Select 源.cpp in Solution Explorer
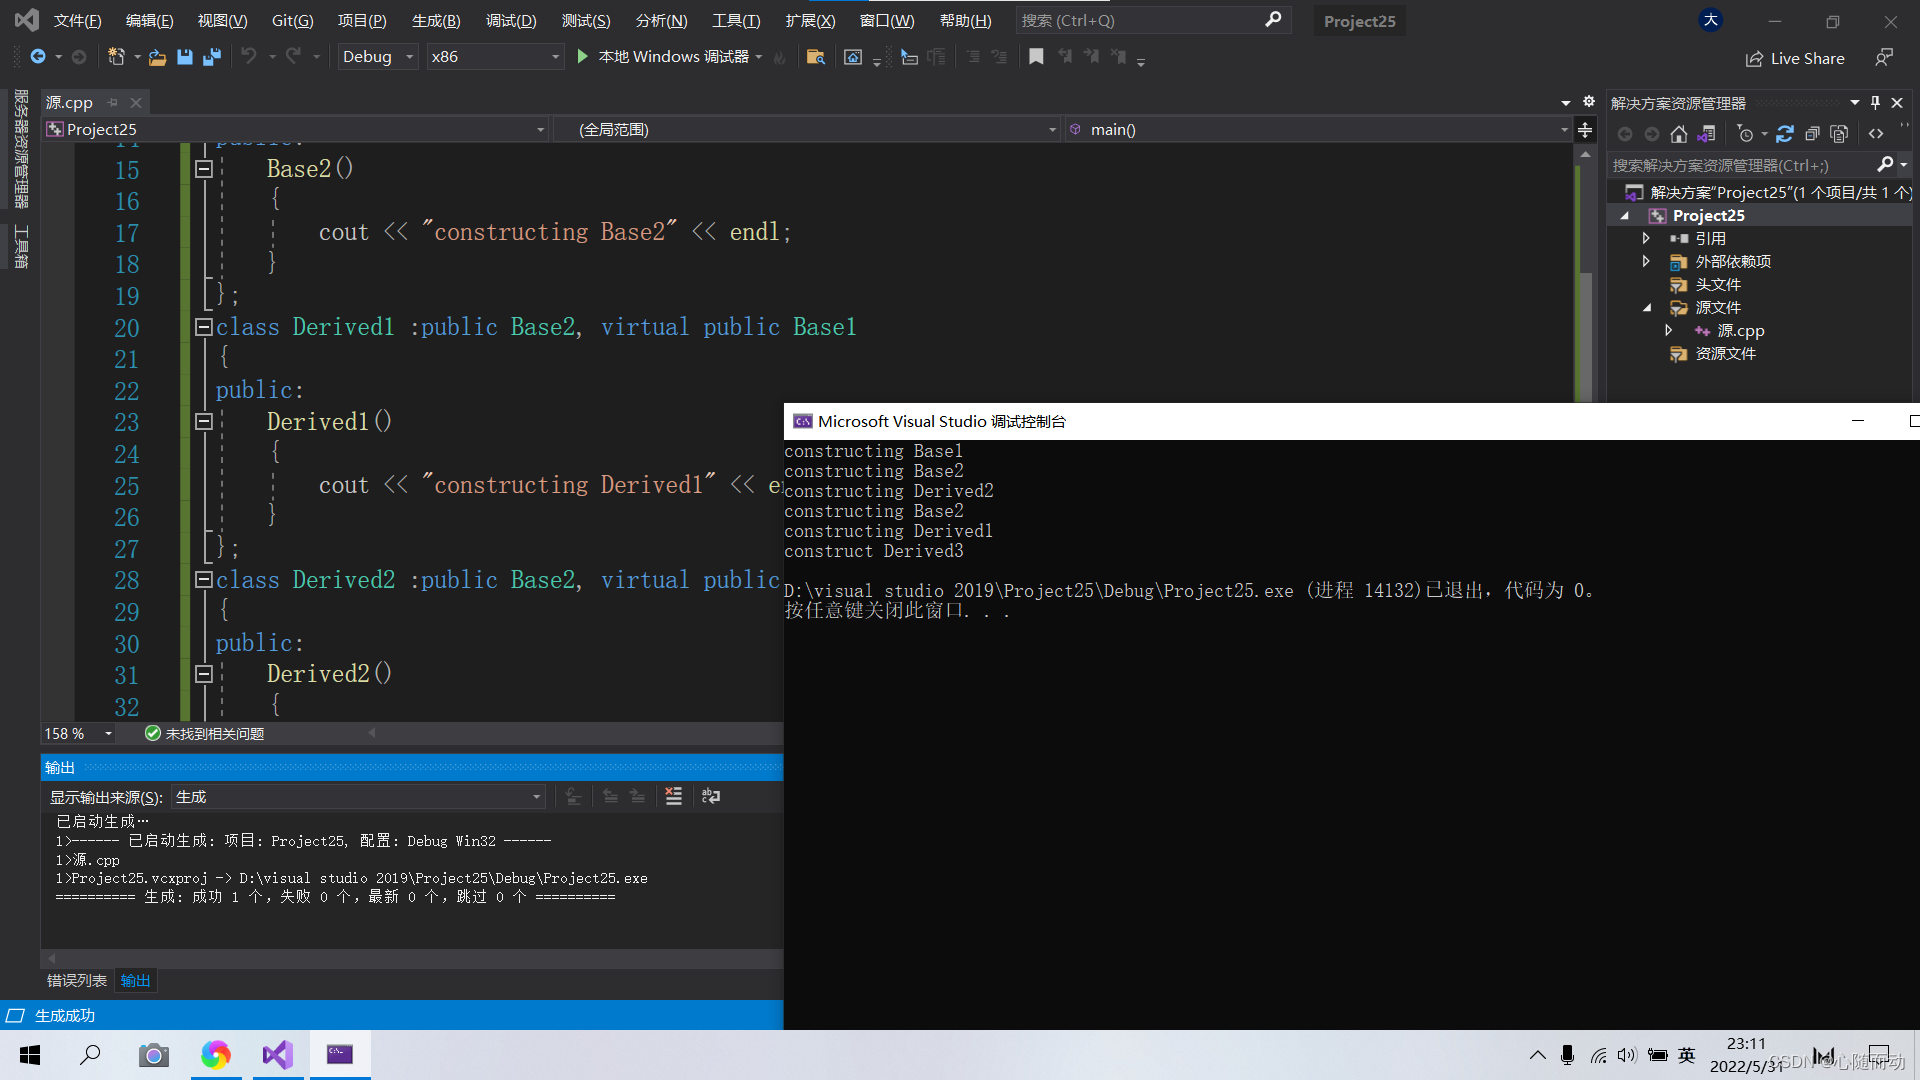Viewport: 1920px width, 1080px height. click(1740, 331)
